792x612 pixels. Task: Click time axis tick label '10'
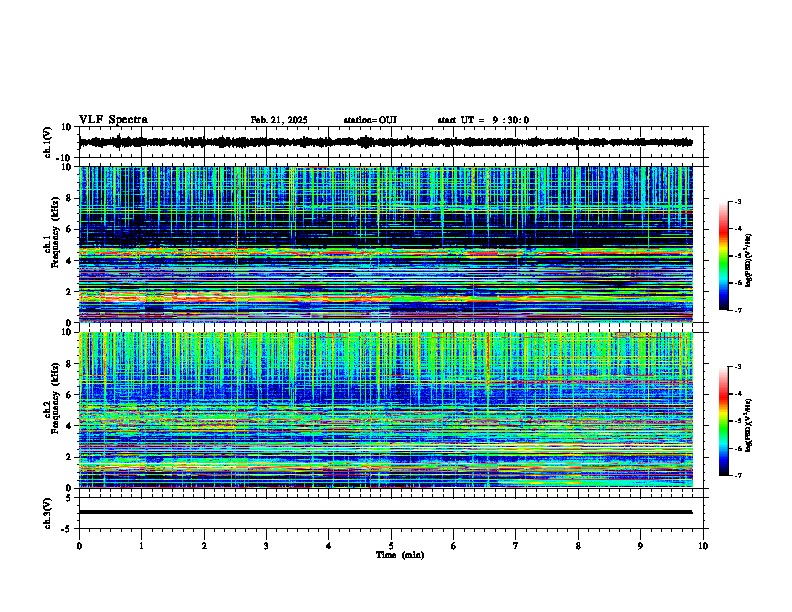click(x=703, y=546)
